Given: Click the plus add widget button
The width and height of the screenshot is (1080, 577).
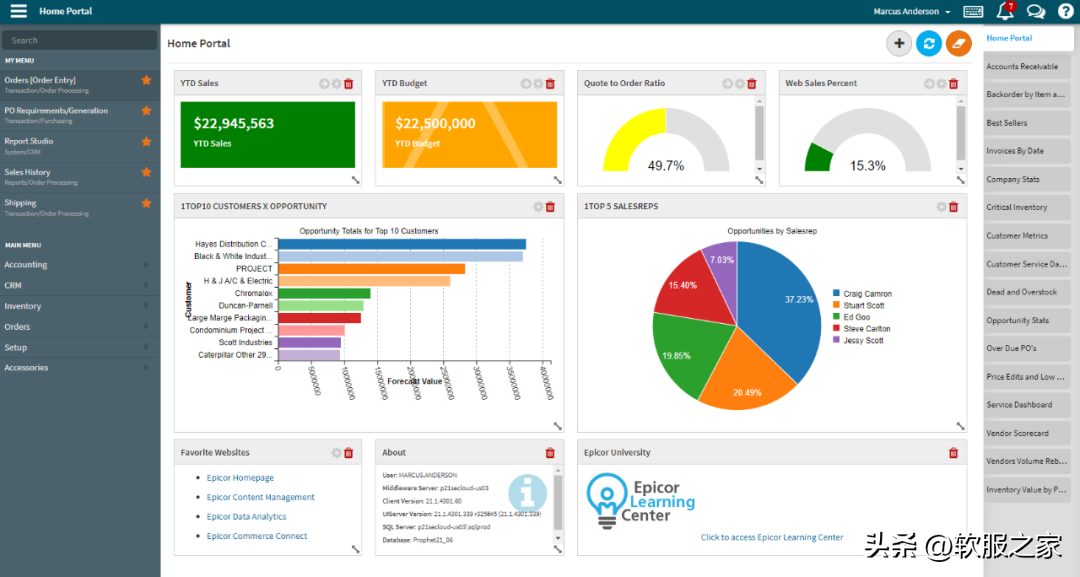Looking at the screenshot, I should [x=899, y=43].
